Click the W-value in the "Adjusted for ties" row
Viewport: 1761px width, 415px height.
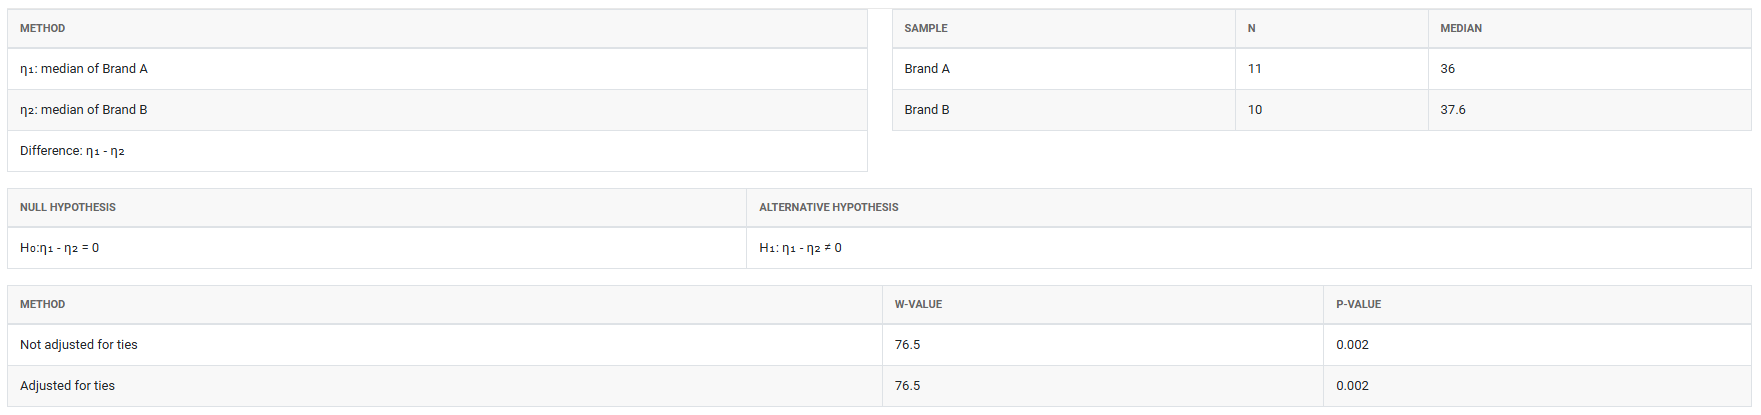(908, 386)
